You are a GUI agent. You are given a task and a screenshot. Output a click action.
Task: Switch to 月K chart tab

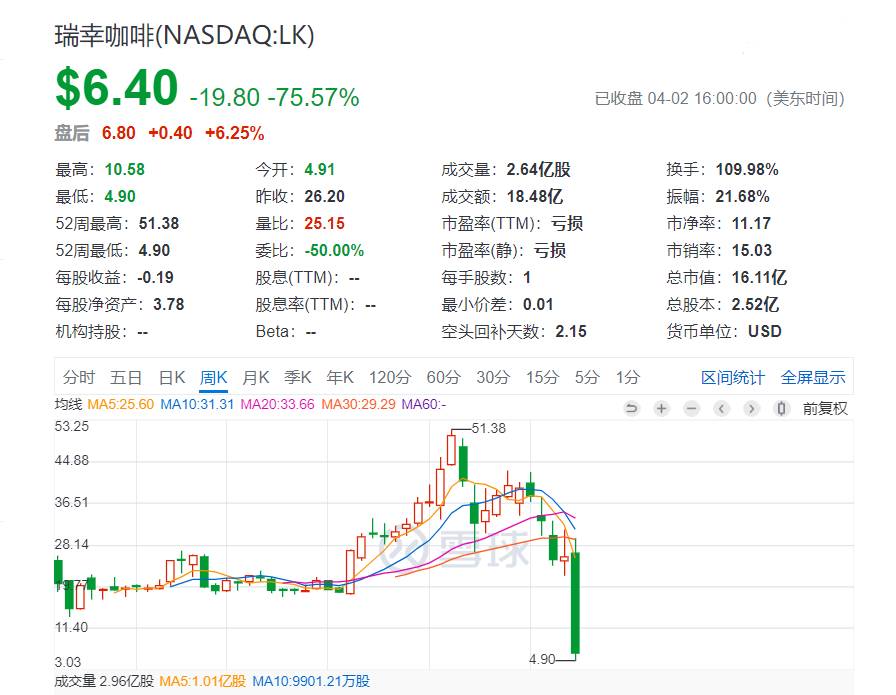[255, 377]
